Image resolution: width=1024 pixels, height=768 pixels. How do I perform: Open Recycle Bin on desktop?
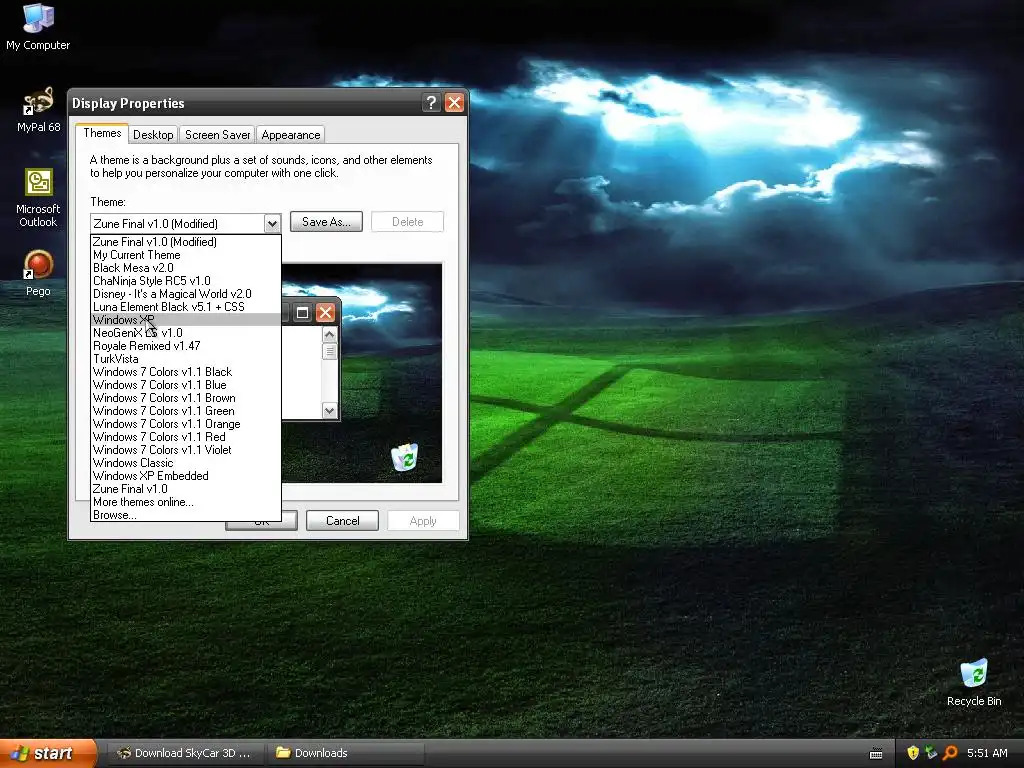tap(974, 682)
